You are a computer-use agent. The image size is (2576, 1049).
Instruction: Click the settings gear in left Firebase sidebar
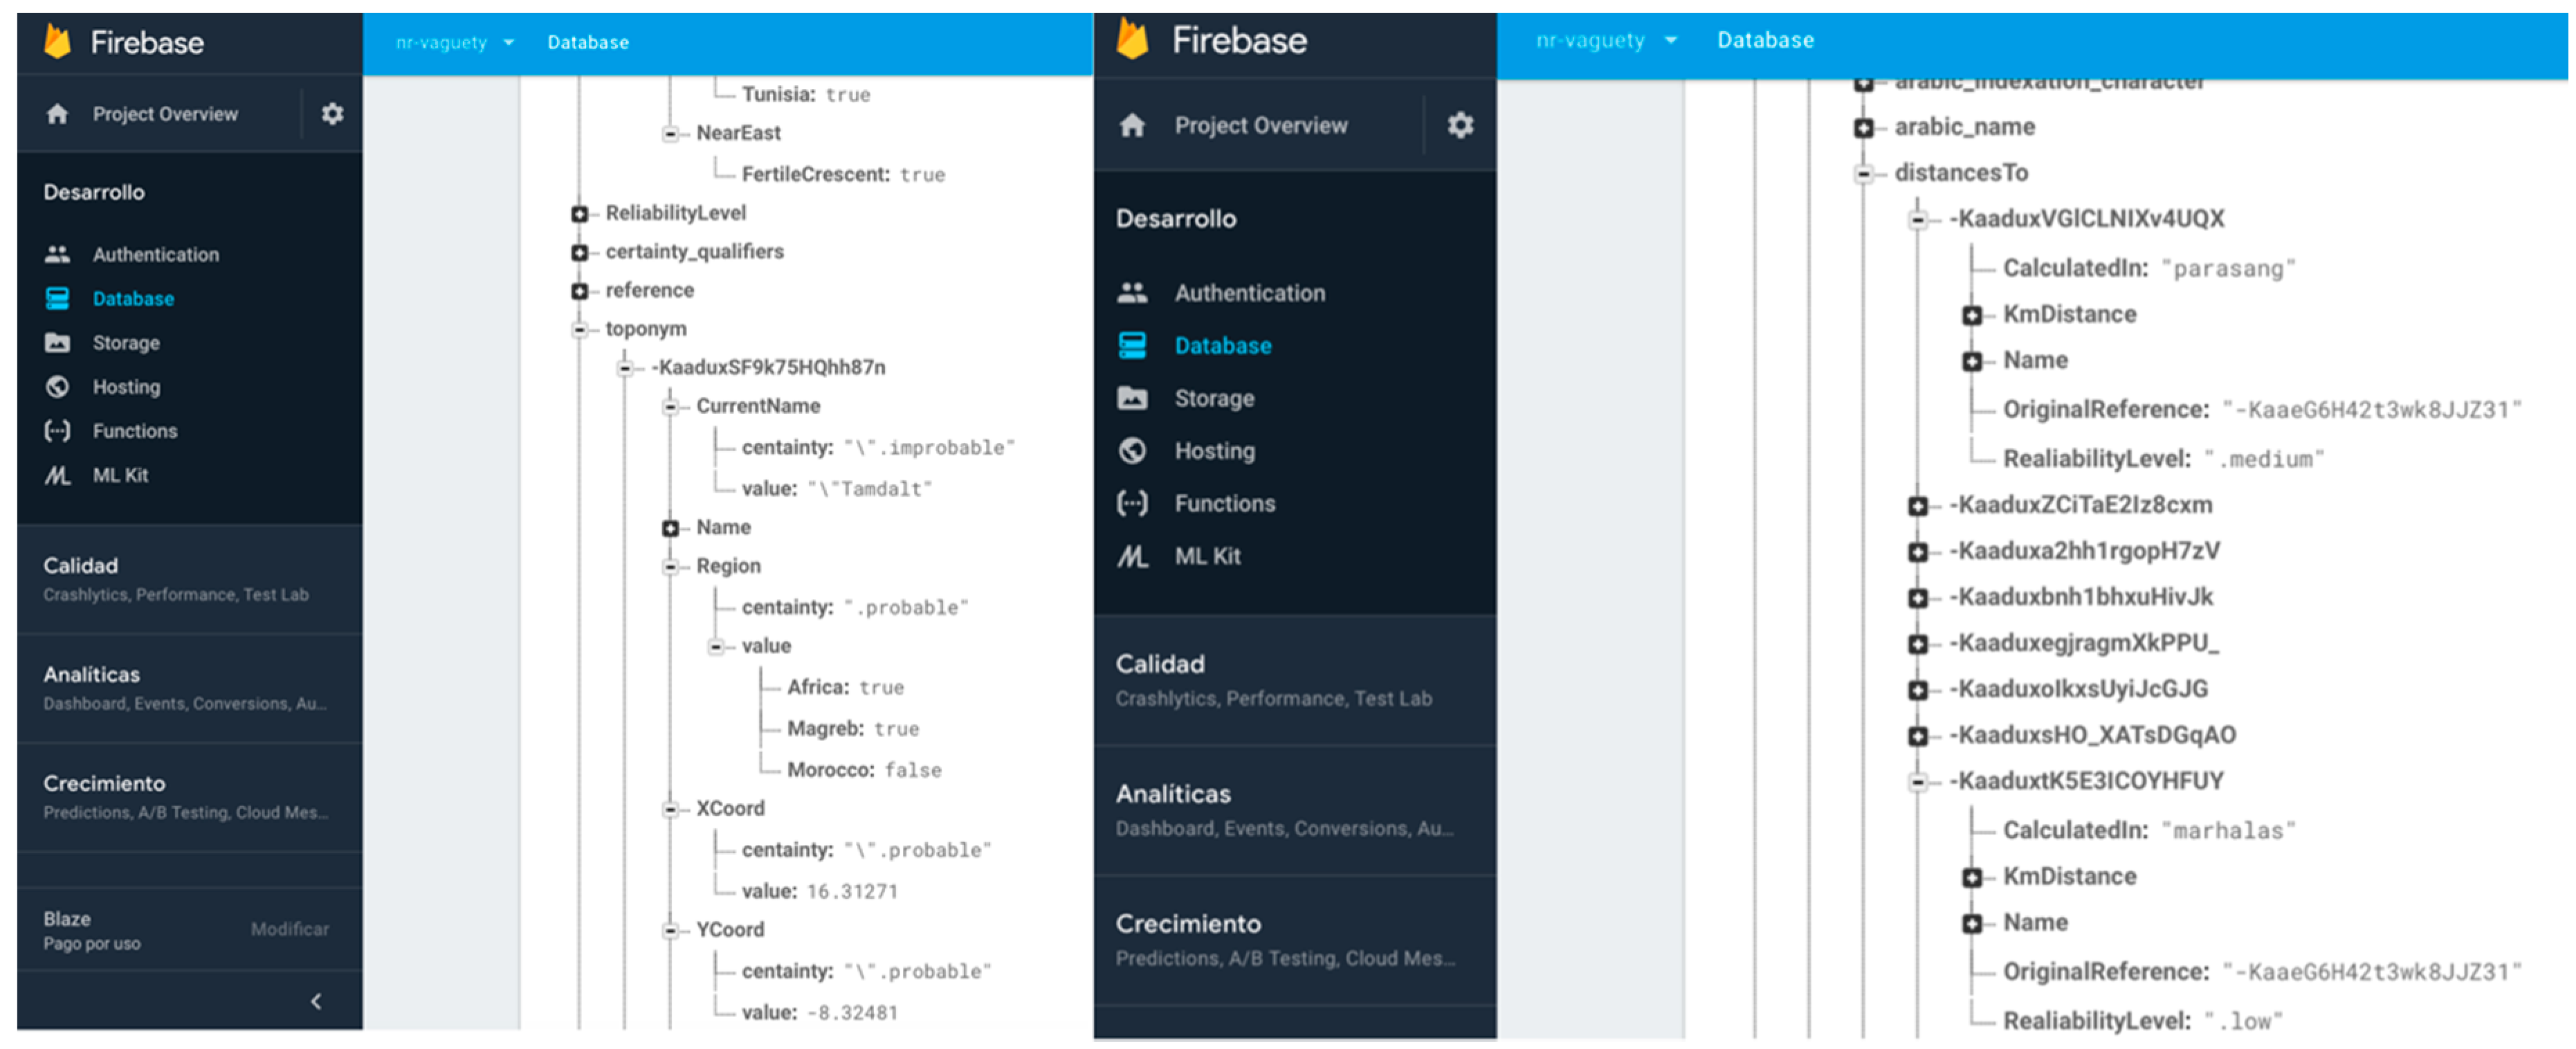(x=332, y=114)
